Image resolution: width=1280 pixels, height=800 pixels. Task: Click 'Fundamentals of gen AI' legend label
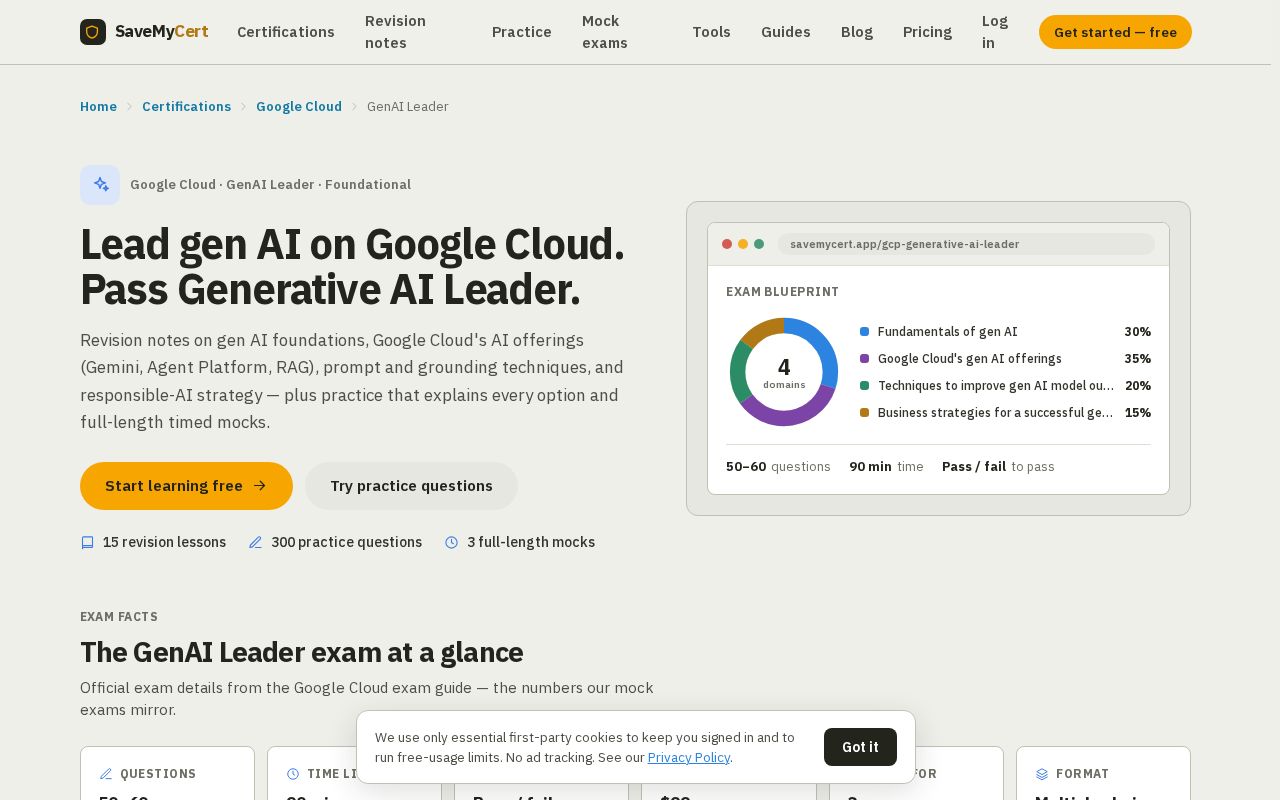pyautogui.click(x=947, y=332)
